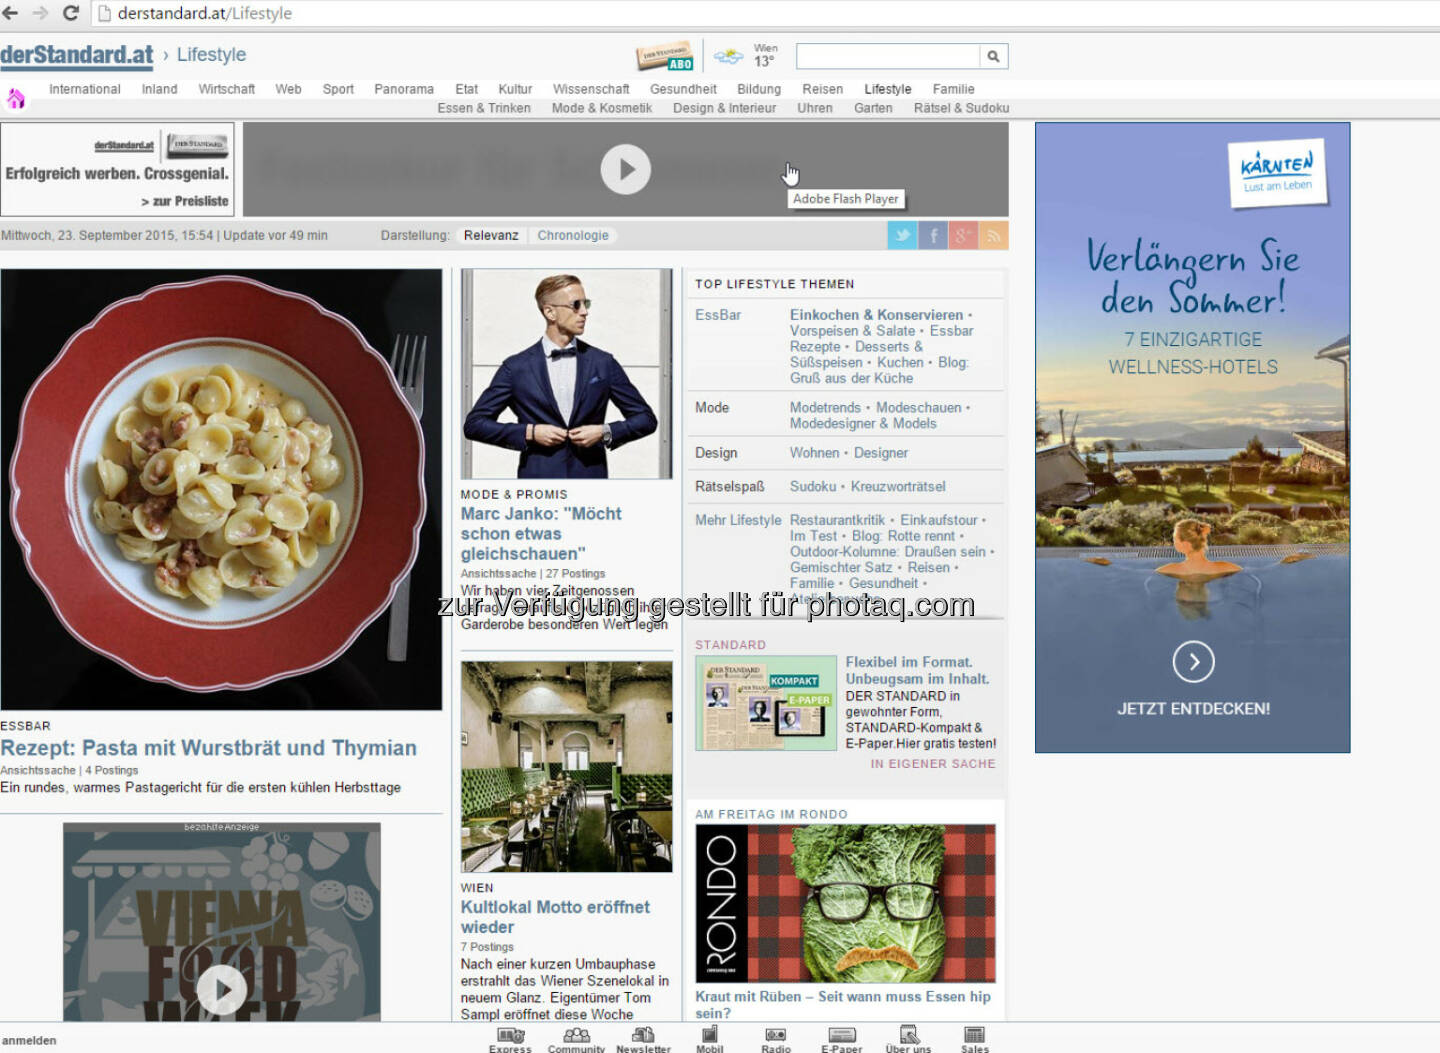Select Relevanz display mode

[x=491, y=235]
